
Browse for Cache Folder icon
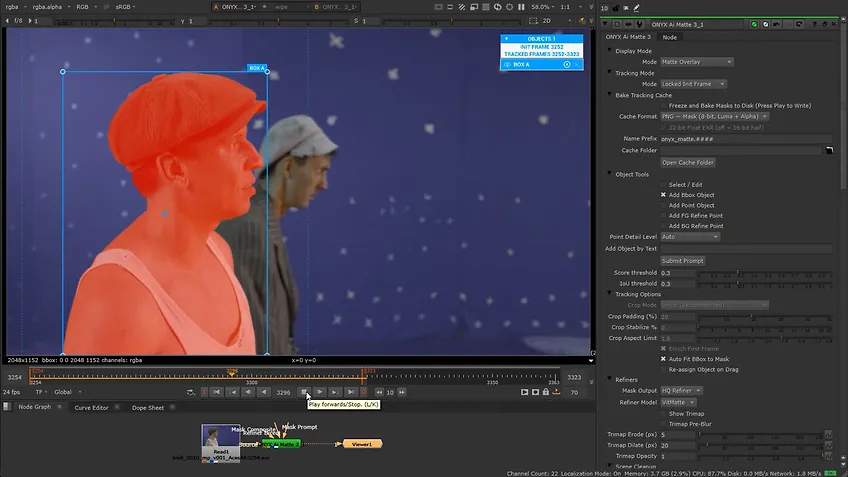pyautogui.click(x=829, y=150)
